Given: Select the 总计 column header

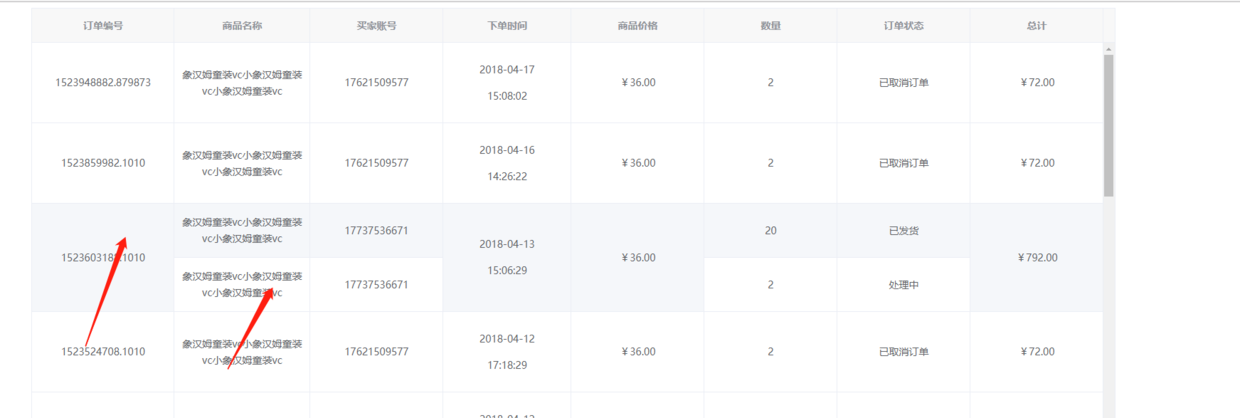Looking at the screenshot, I should point(1036,26).
